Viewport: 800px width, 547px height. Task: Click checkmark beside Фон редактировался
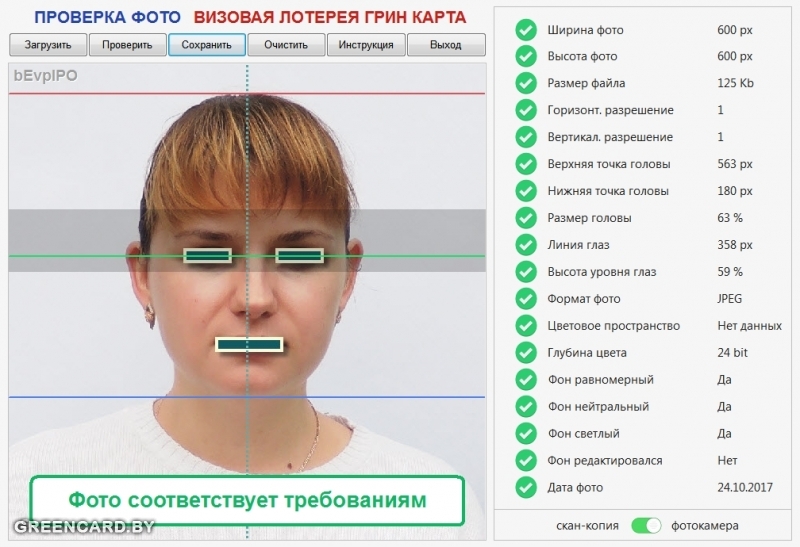[x=526, y=461]
